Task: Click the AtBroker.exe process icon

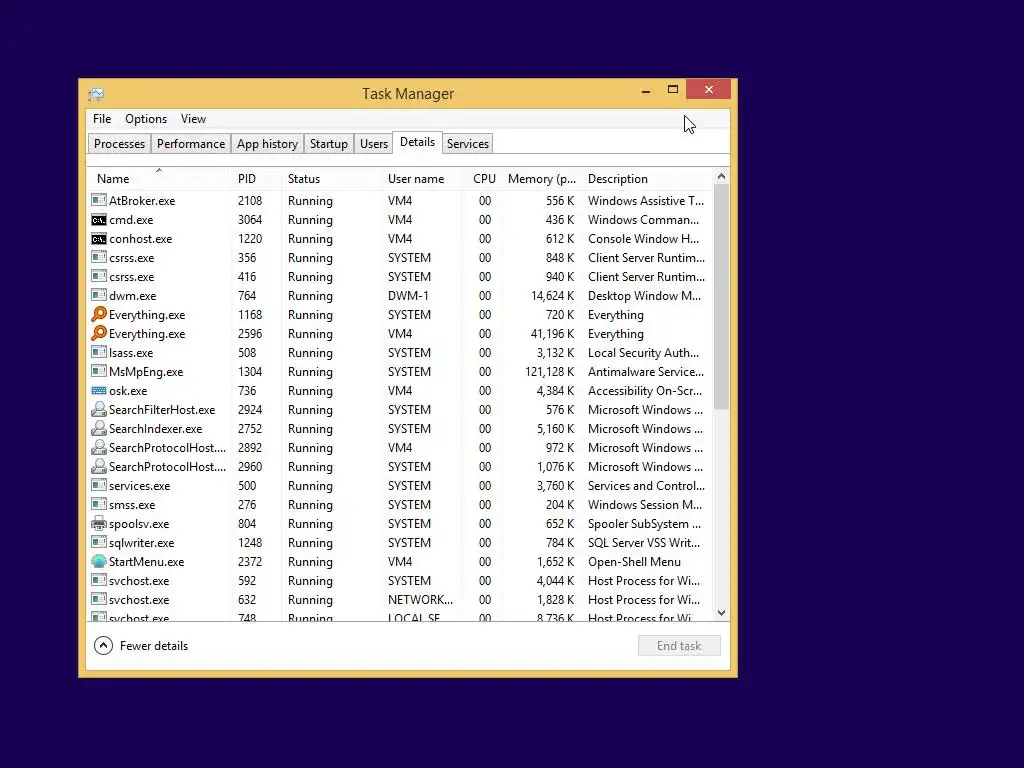Action: (99, 200)
